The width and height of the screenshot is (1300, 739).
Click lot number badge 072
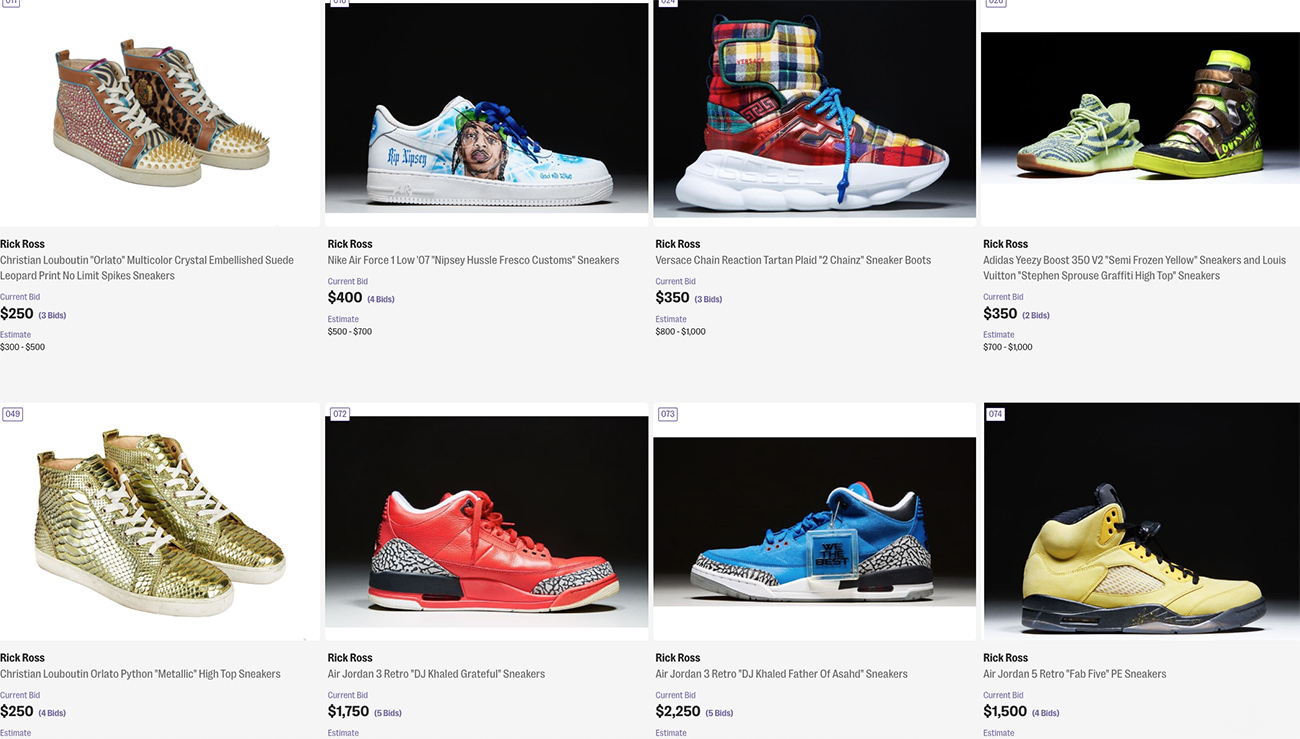click(x=340, y=414)
